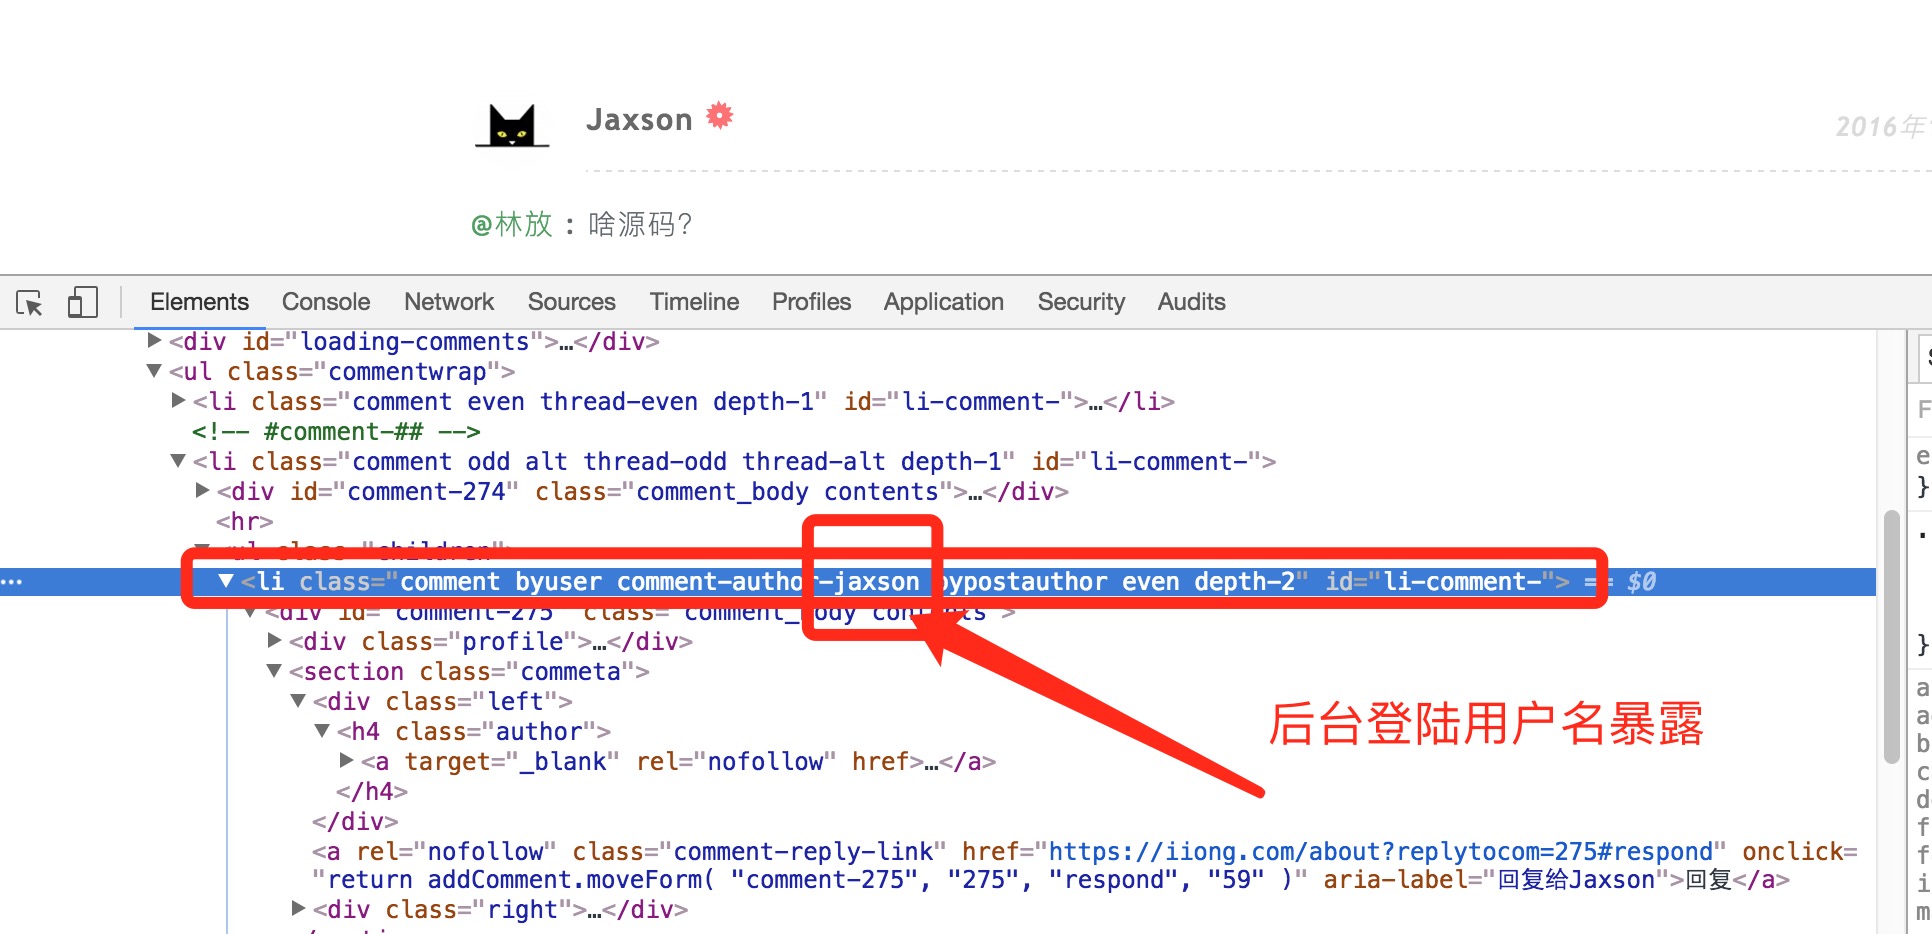The width and height of the screenshot is (1932, 934).
Task: Toggle the device toolbar icon
Action: click(x=83, y=302)
